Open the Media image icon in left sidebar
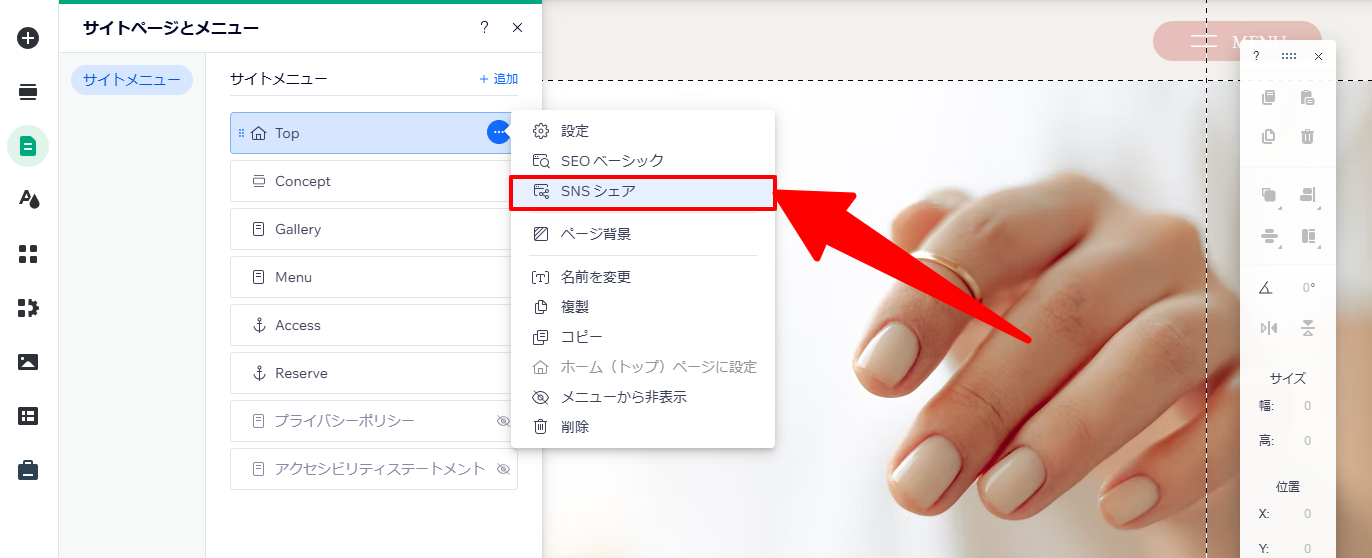The width and height of the screenshot is (1372, 558). click(28, 362)
